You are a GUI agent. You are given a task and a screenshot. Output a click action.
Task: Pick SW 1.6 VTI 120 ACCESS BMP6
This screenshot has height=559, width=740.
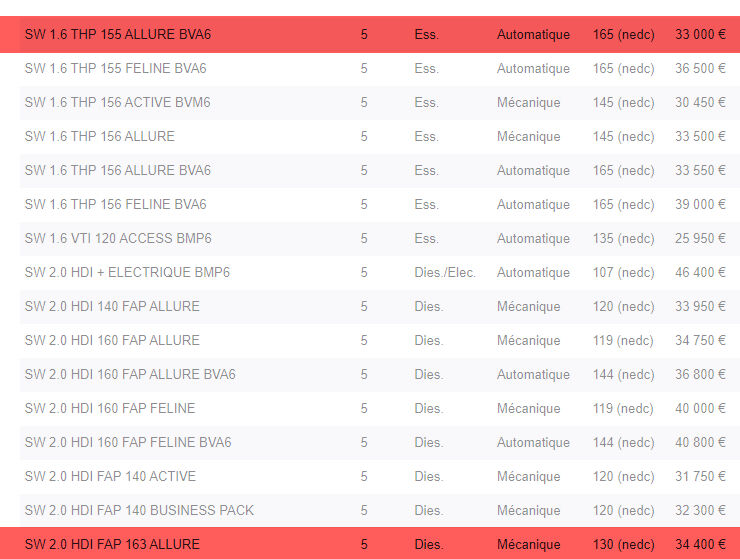380,238
